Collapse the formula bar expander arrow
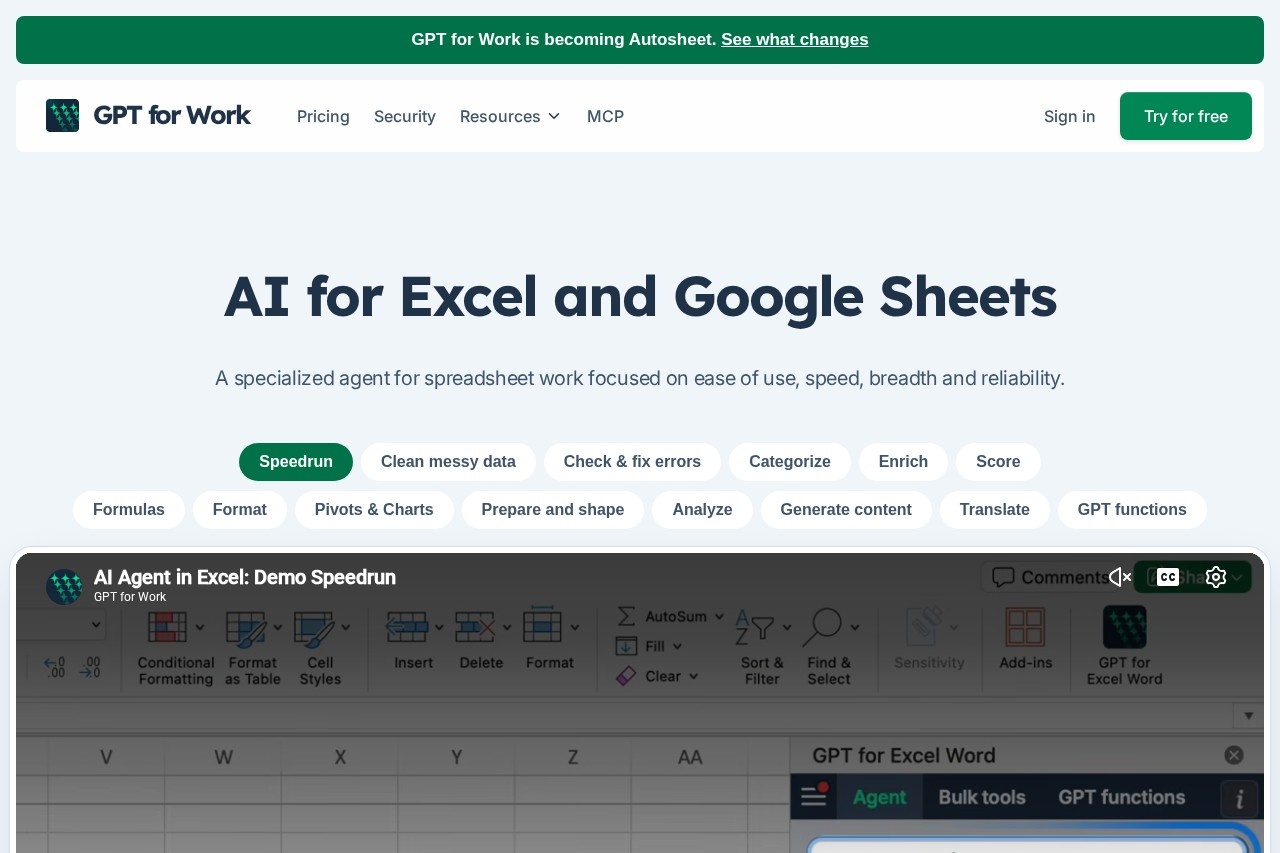Screen dimensions: 1280x853 click(x=1248, y=716)
